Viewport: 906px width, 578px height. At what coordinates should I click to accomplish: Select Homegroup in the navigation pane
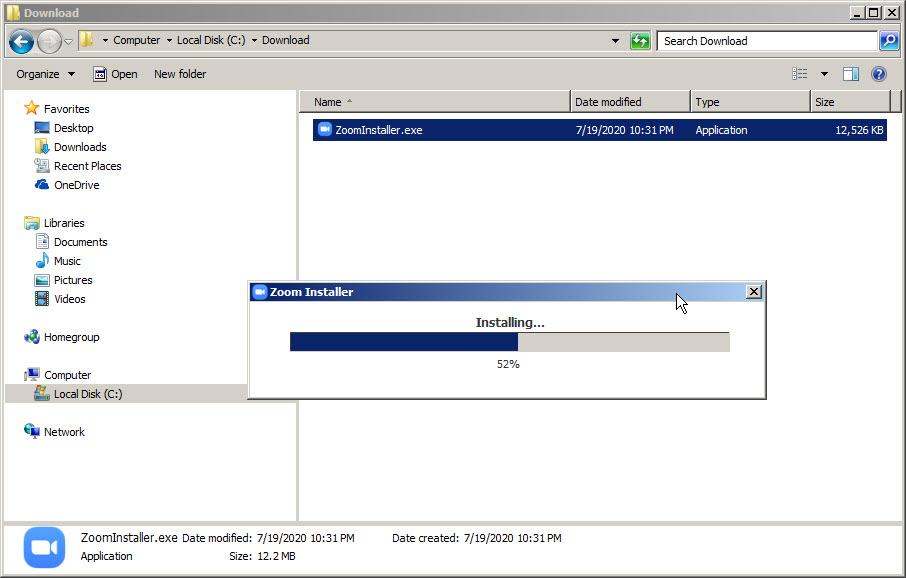coord(71,337)
